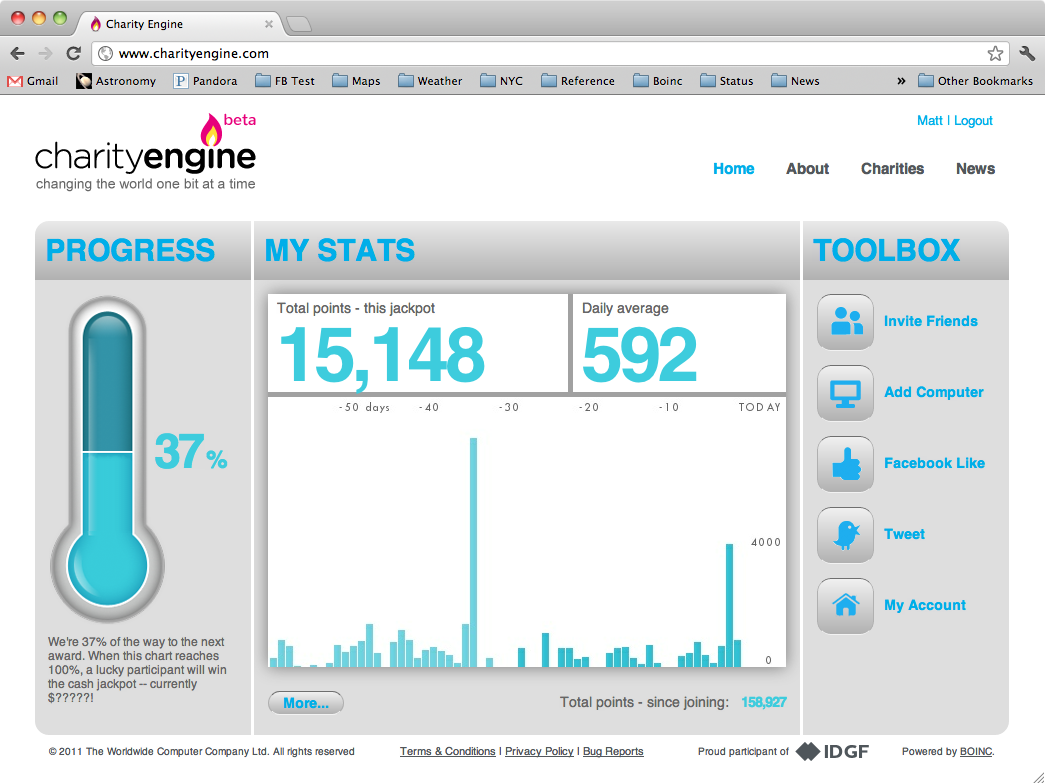Image resolution: width=1045 pixels, height=784 pixels.
Task: Click the BOINC footer link
Action: [x=976, y=751]
